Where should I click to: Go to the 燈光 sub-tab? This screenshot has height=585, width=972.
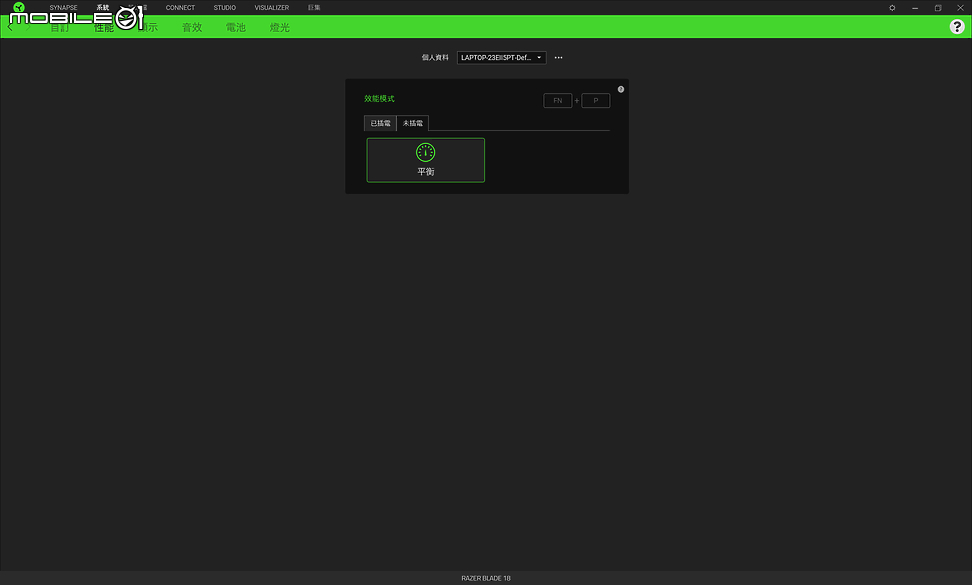click(280, 27)
